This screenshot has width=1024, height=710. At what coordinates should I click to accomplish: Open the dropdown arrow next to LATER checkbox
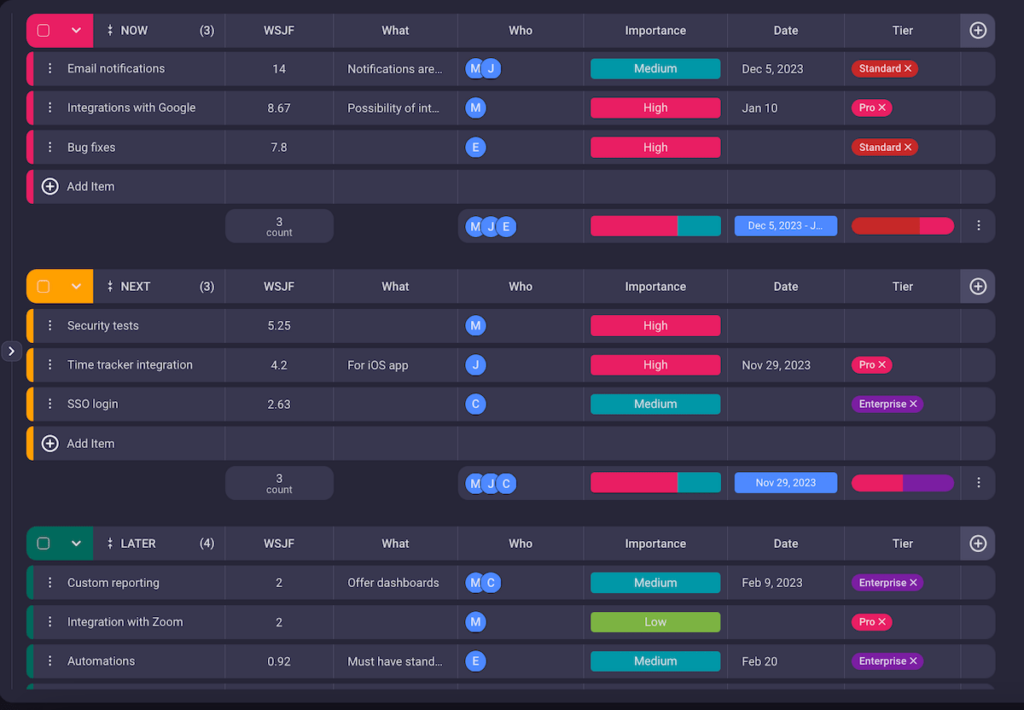[74, 543]
